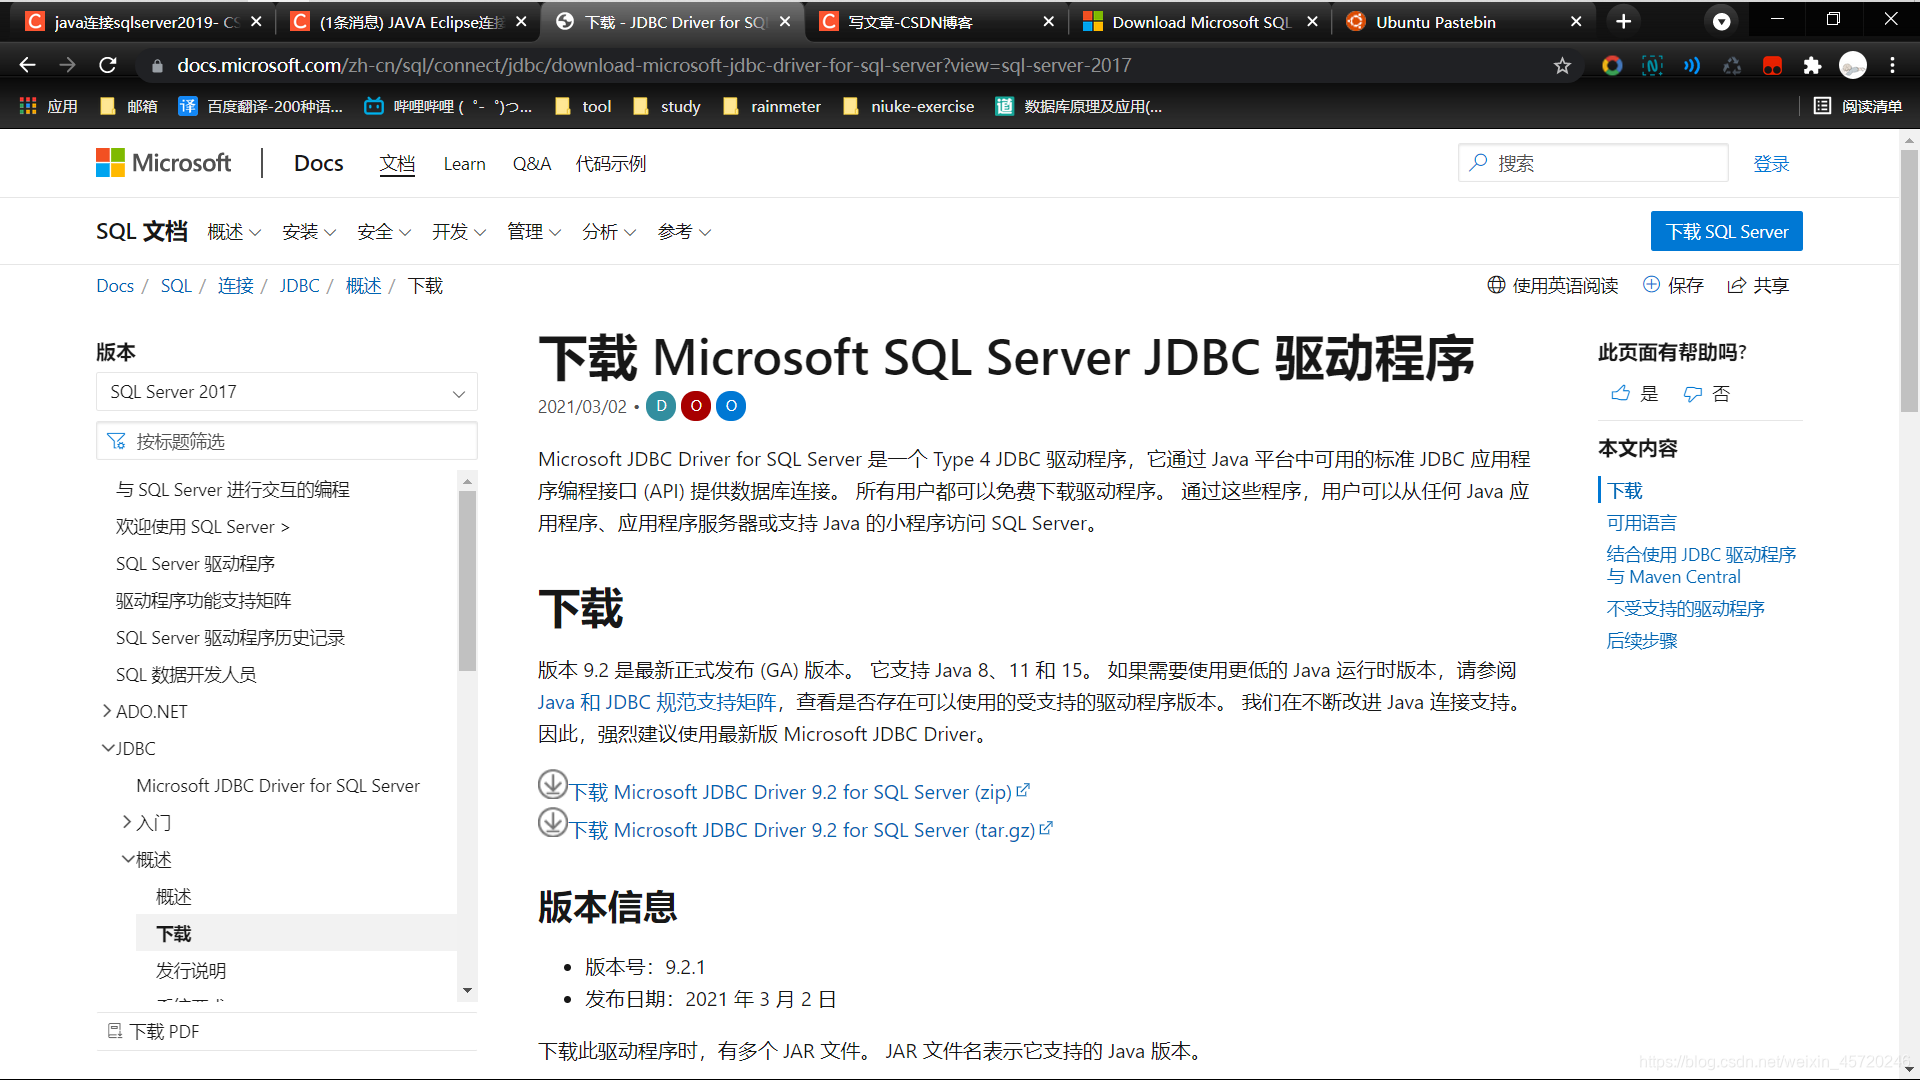The image size is (1920, 1080).
Task: Click download icon beside tar.gz link
Action: (553, 823)
